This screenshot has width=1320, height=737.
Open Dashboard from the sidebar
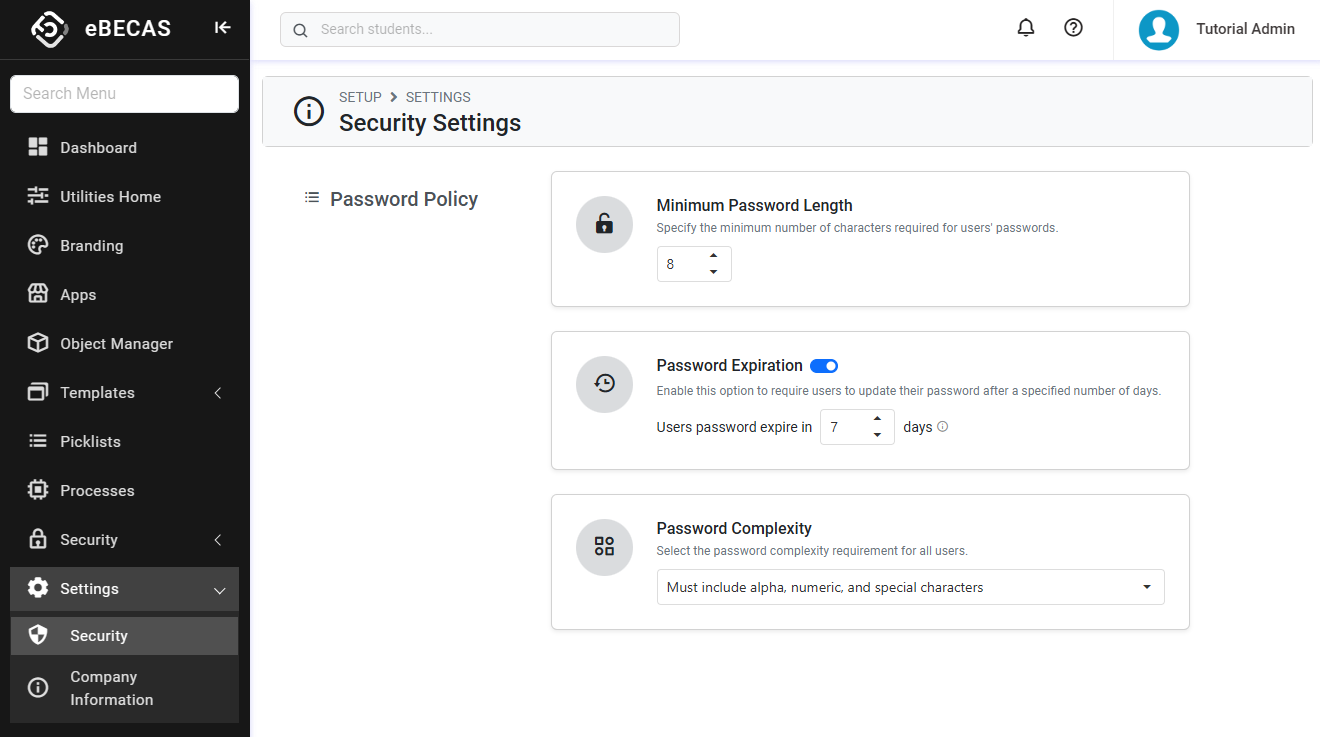coord(98,148)
